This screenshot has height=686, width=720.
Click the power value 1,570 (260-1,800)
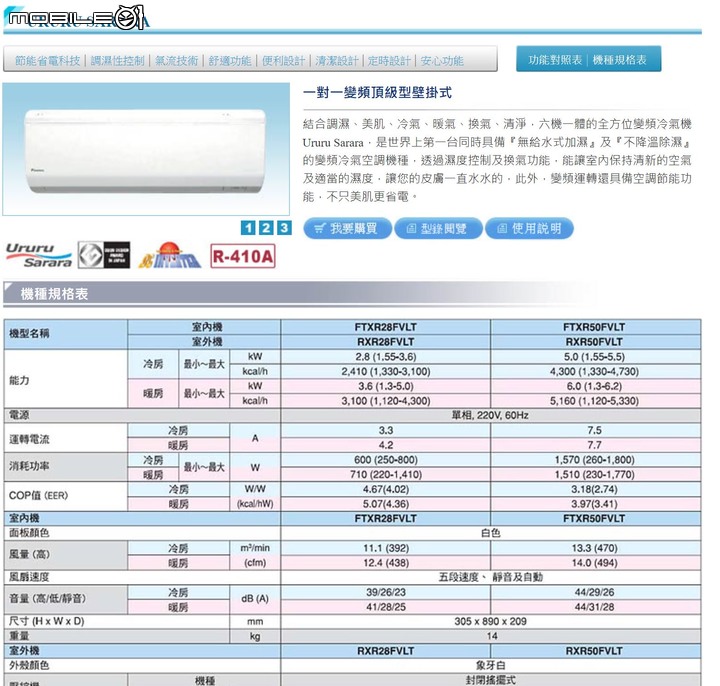[594, 460]
